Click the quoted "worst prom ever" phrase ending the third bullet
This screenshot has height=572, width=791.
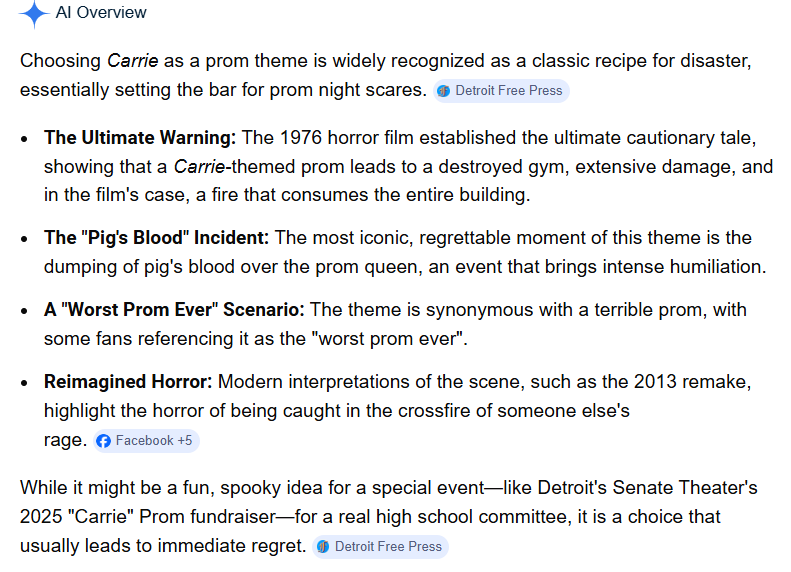(x=391, y=339)
